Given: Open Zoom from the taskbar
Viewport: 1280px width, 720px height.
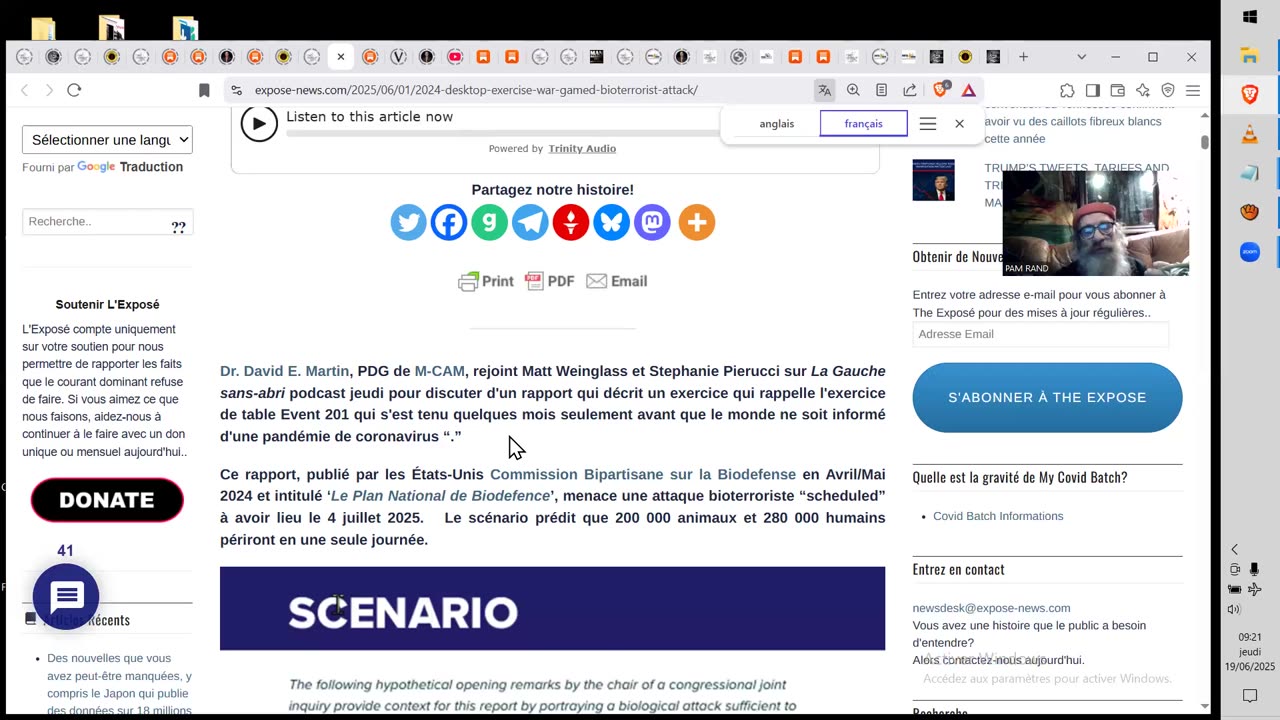Looking at the screenshot, I should 1250,252.
